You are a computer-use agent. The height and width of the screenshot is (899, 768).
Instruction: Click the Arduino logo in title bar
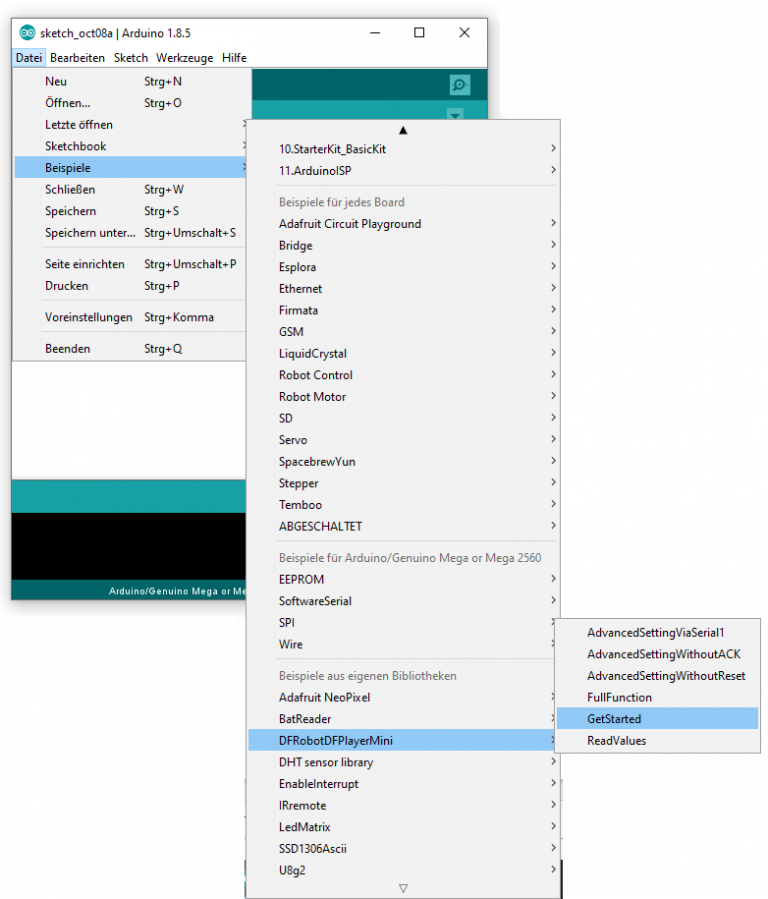[27, 33]
